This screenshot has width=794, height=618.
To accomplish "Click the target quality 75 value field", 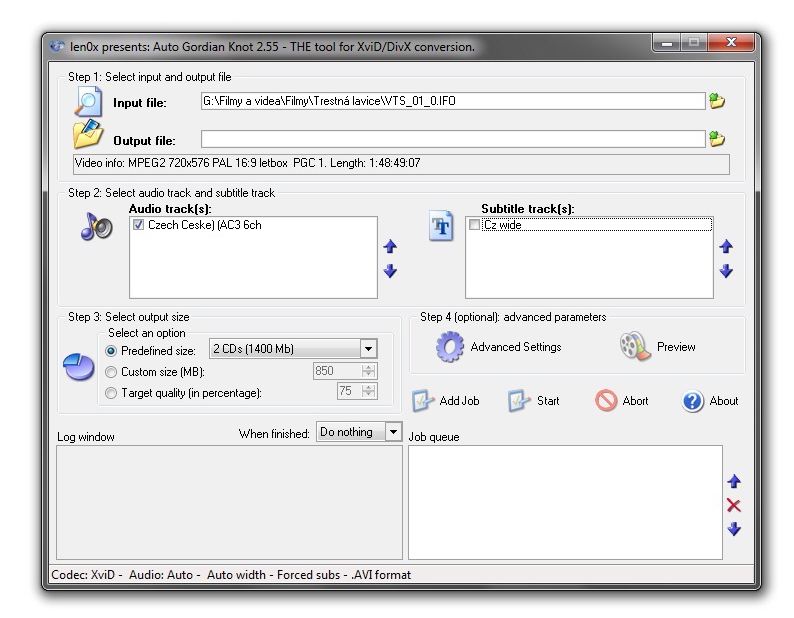I will pyautogui.click(x=350, y=391).
